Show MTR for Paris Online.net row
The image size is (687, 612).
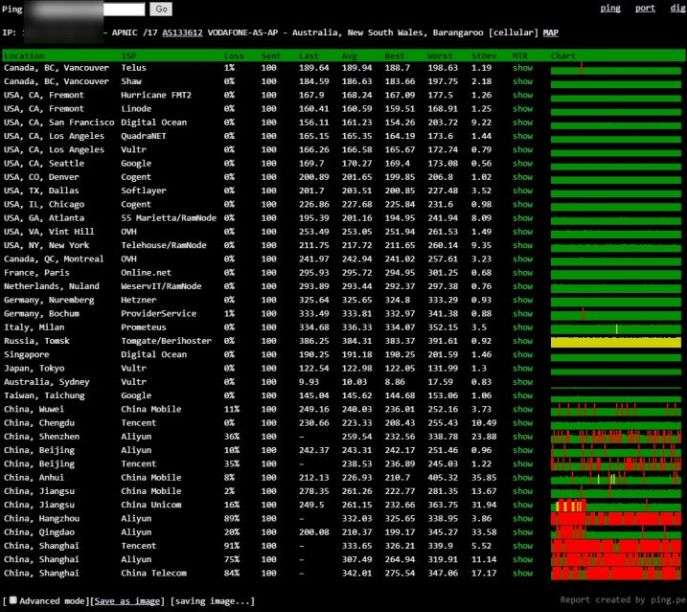coord(523,273)
